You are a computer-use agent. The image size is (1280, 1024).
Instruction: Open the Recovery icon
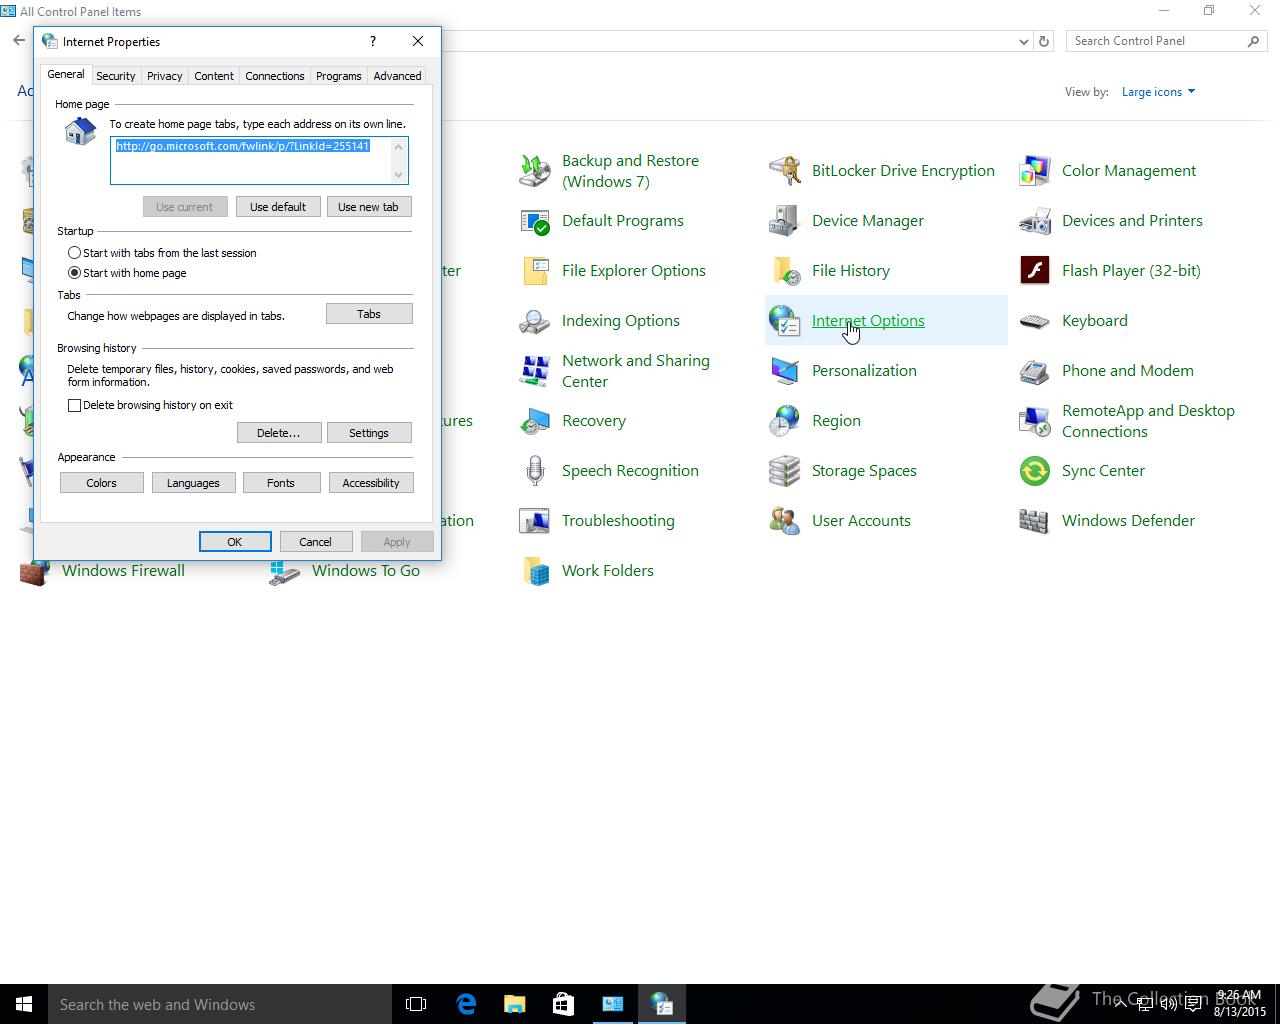pyautogui.click(x=535, y=421)
